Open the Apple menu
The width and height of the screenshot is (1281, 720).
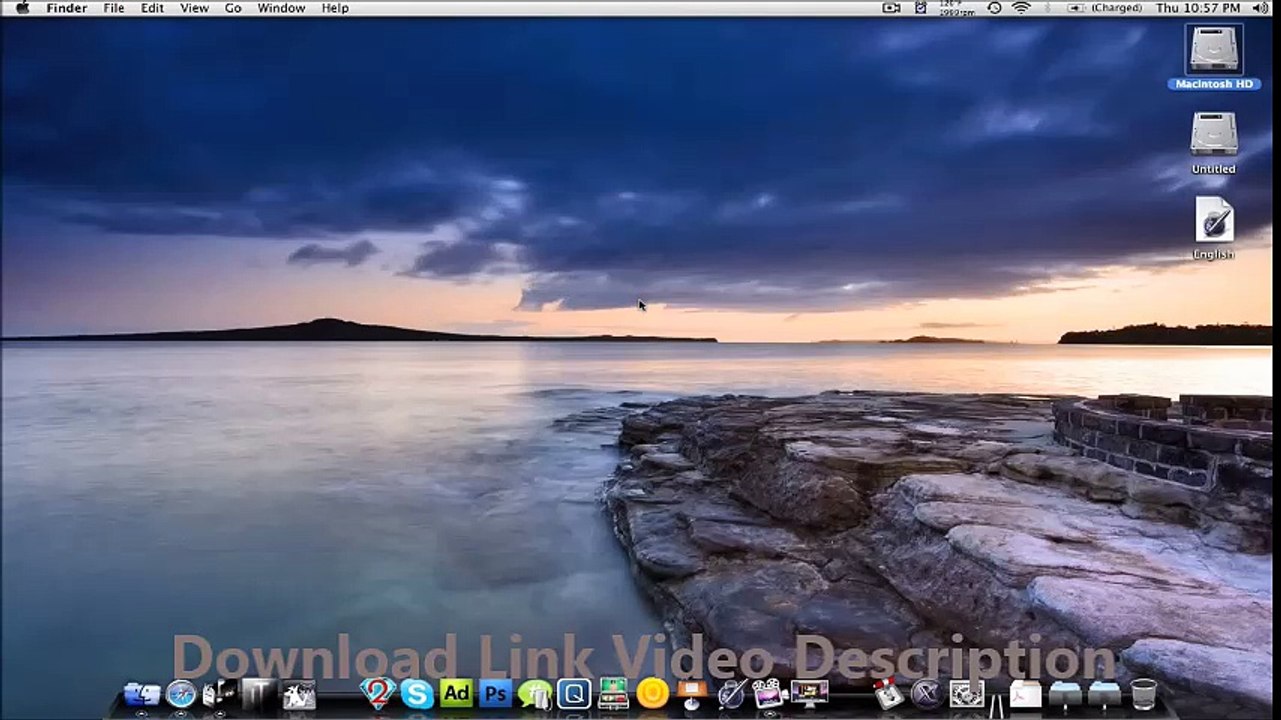click(22, 8)
